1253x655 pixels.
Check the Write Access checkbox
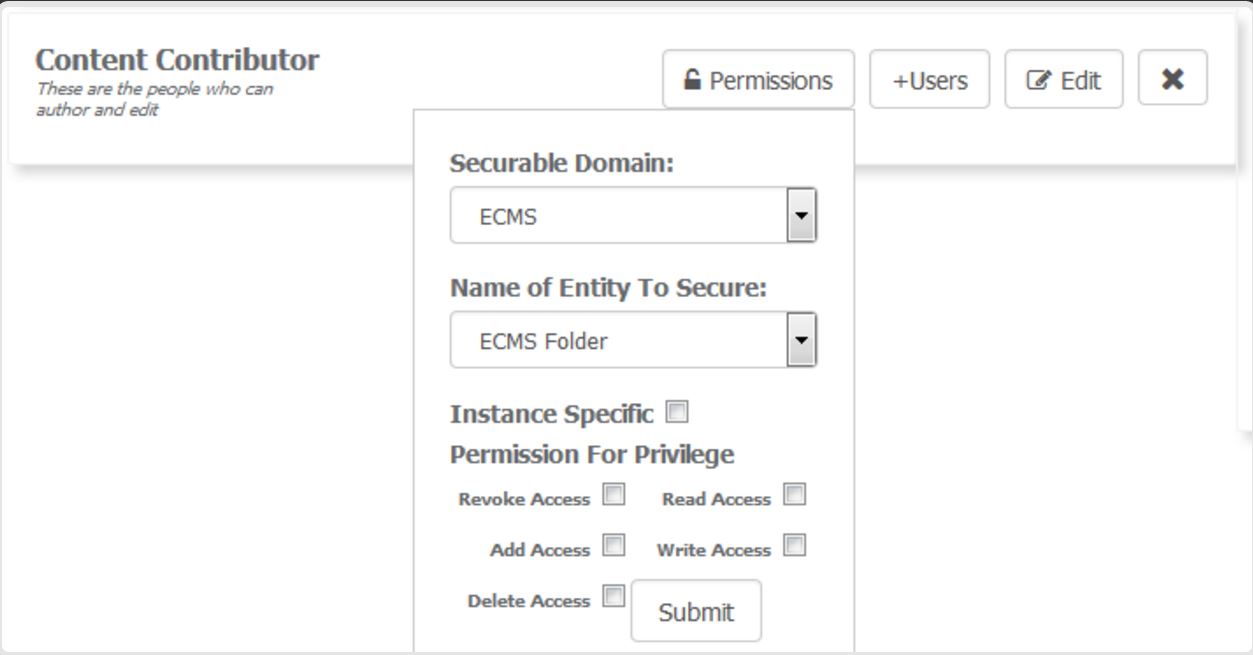(x=795, y=546)
